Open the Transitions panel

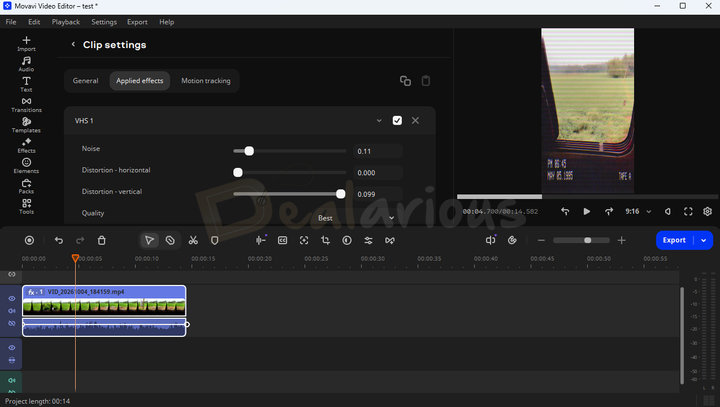coord(26,105)
